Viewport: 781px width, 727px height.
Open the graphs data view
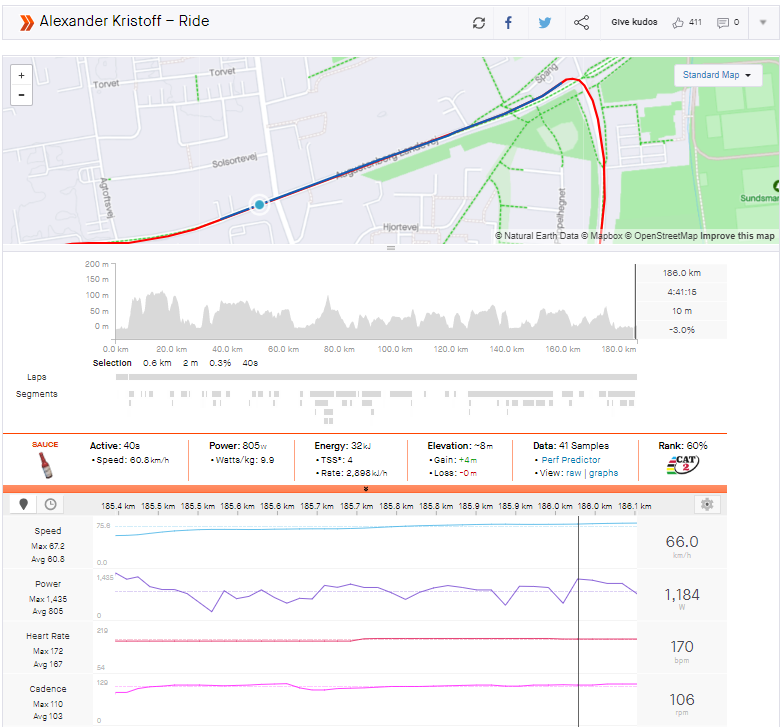click(x=603, y=473)
